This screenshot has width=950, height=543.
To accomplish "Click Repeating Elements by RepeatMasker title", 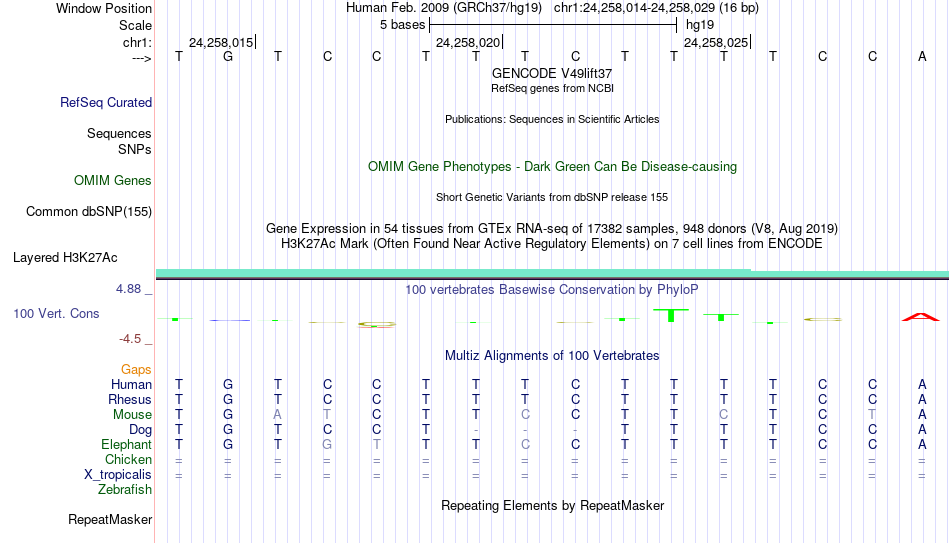I will (x=552, y=505).
